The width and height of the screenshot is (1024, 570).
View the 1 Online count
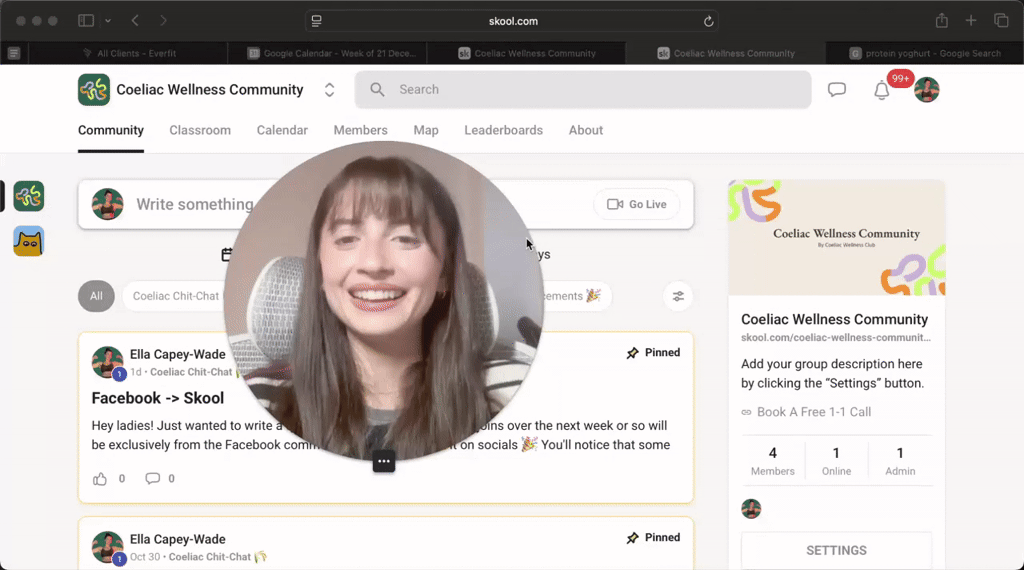[x=836, y=461]
